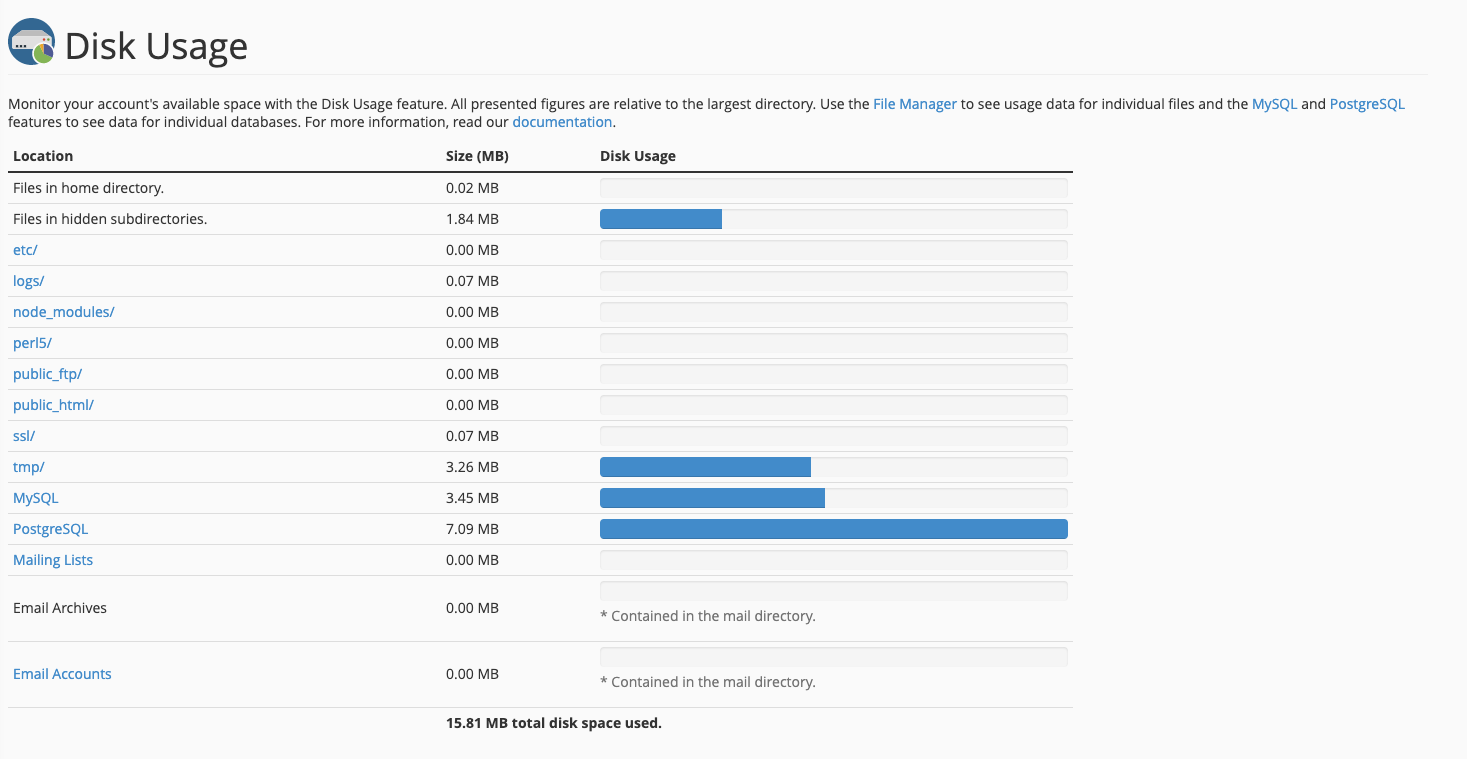This screenshot has width=1467, height=759.
Task: Open the logs/ directory link
Action: 28,281
